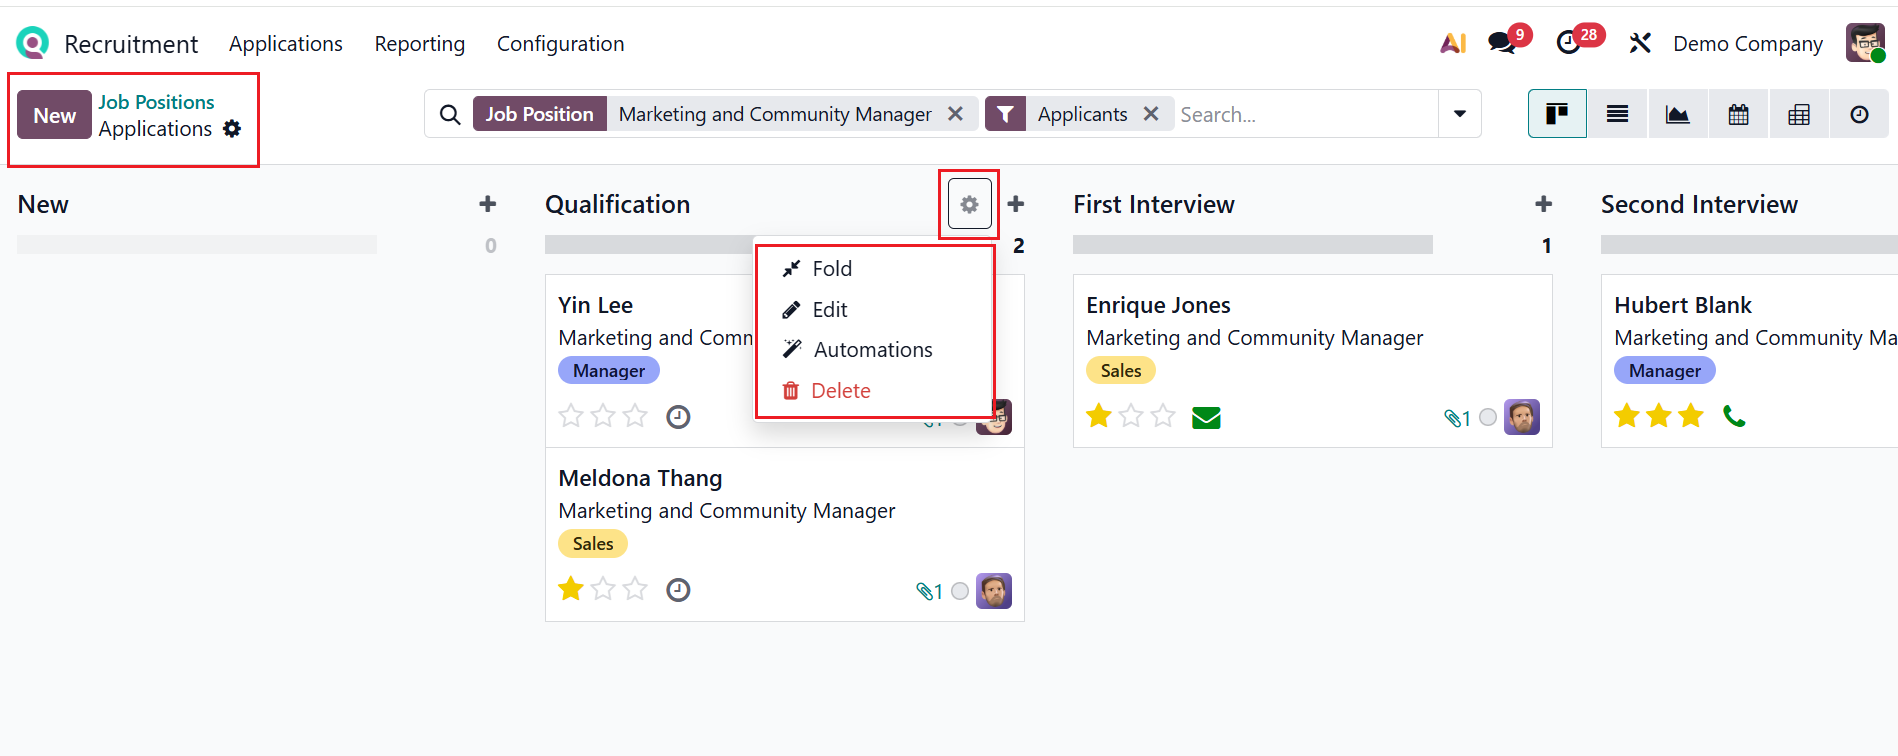
Task: Set Yin Lee priority to one star
Action: pyautogui.click(x=571, y=416)
